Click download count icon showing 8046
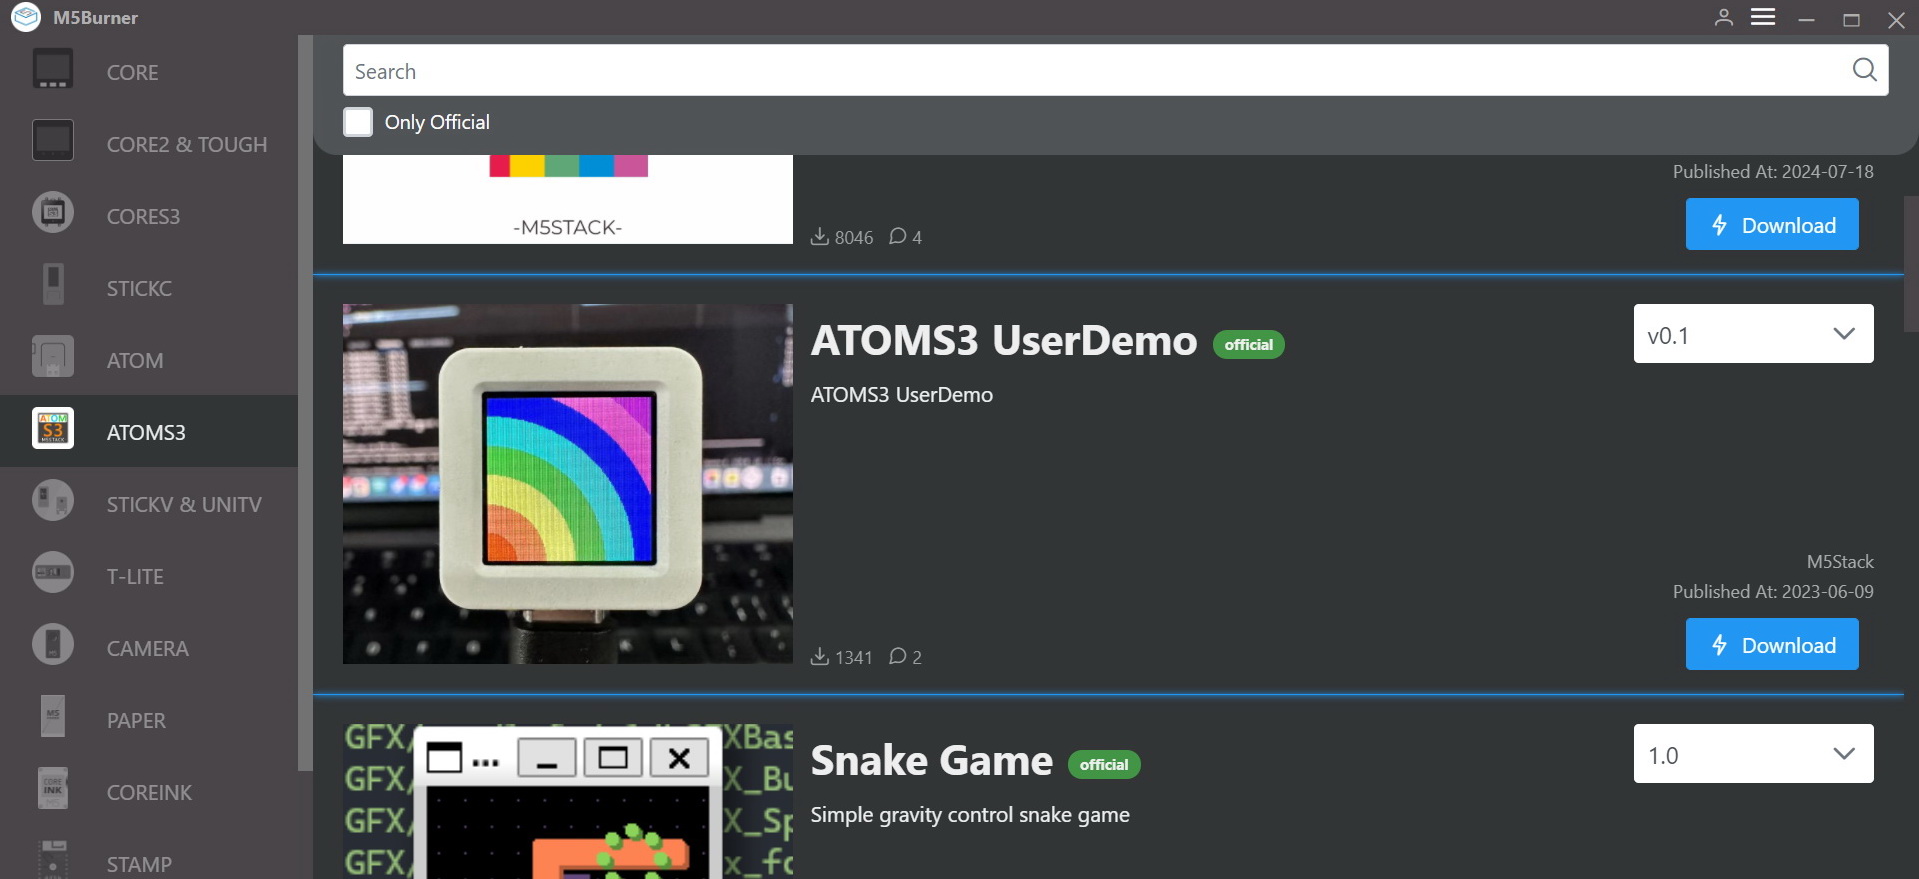The width and height of the screenshot is (1919, 879). [819, 236]
